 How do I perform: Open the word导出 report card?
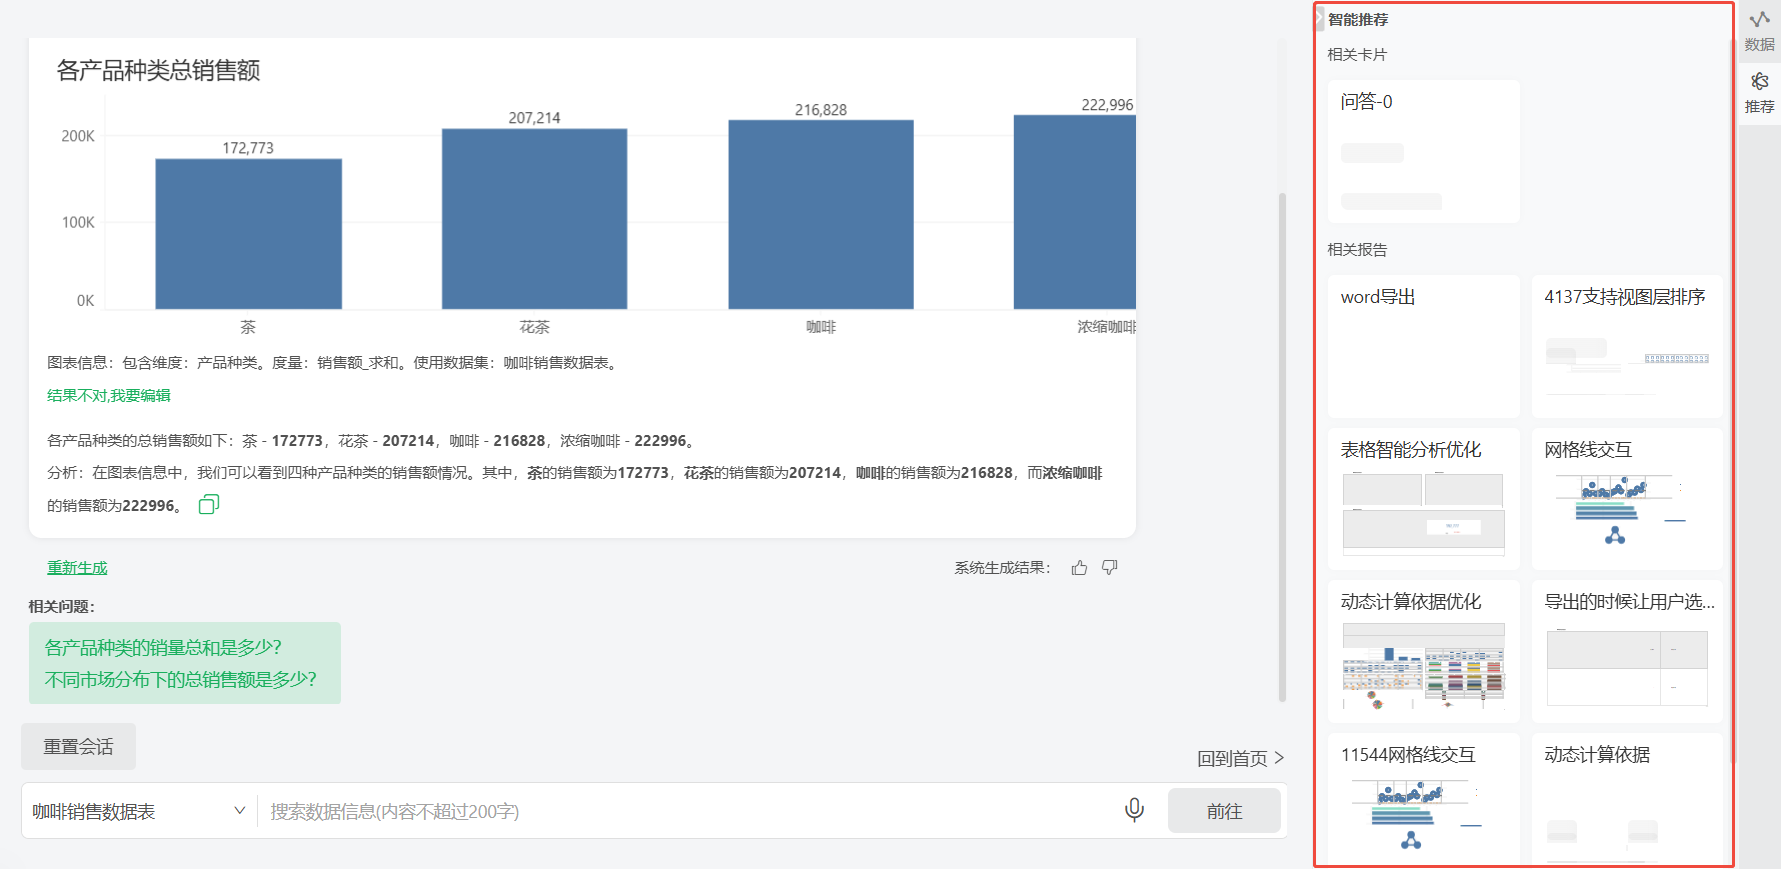coord(1424,346)
